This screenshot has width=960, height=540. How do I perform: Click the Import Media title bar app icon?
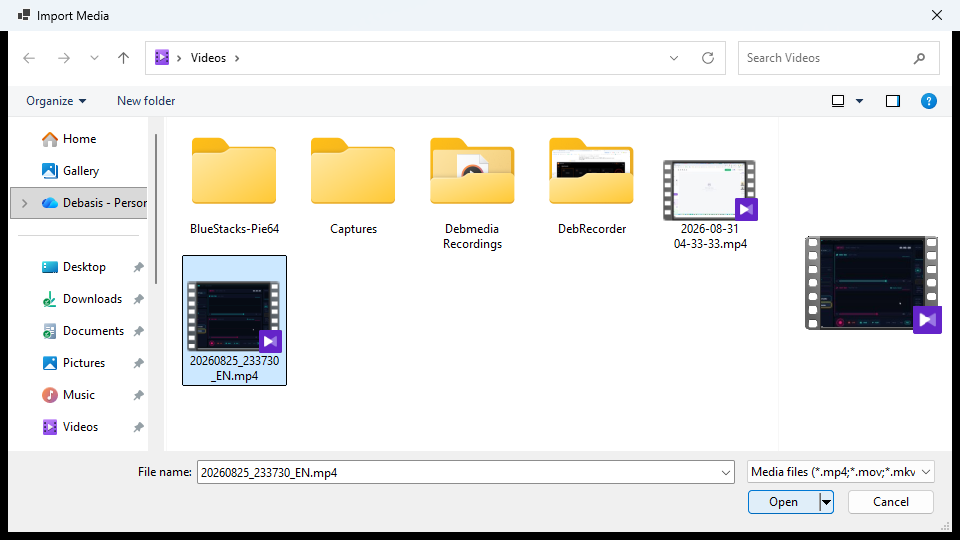24,15
